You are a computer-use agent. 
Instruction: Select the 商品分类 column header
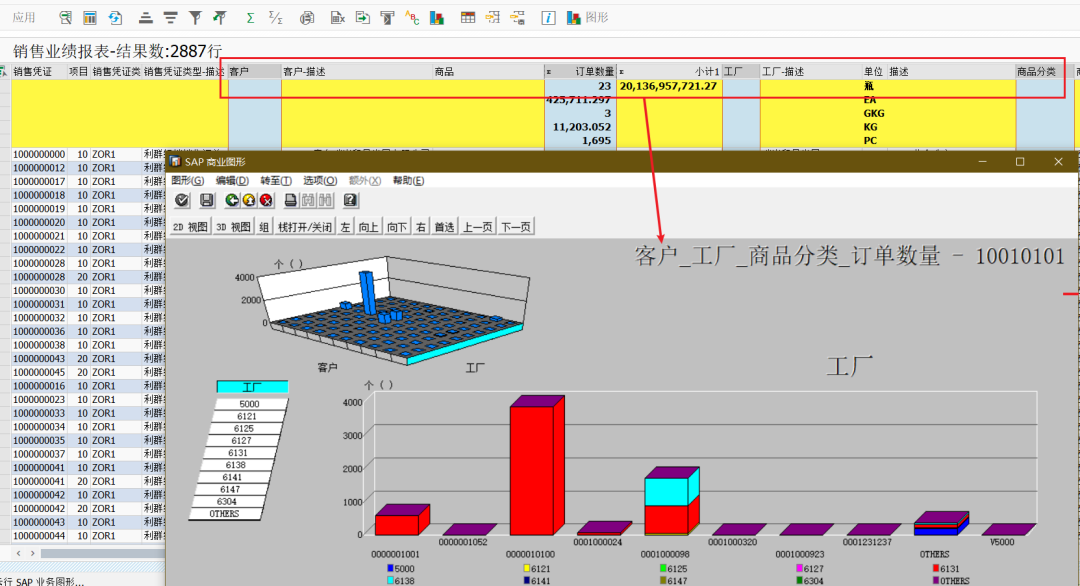click(1044, 72)
